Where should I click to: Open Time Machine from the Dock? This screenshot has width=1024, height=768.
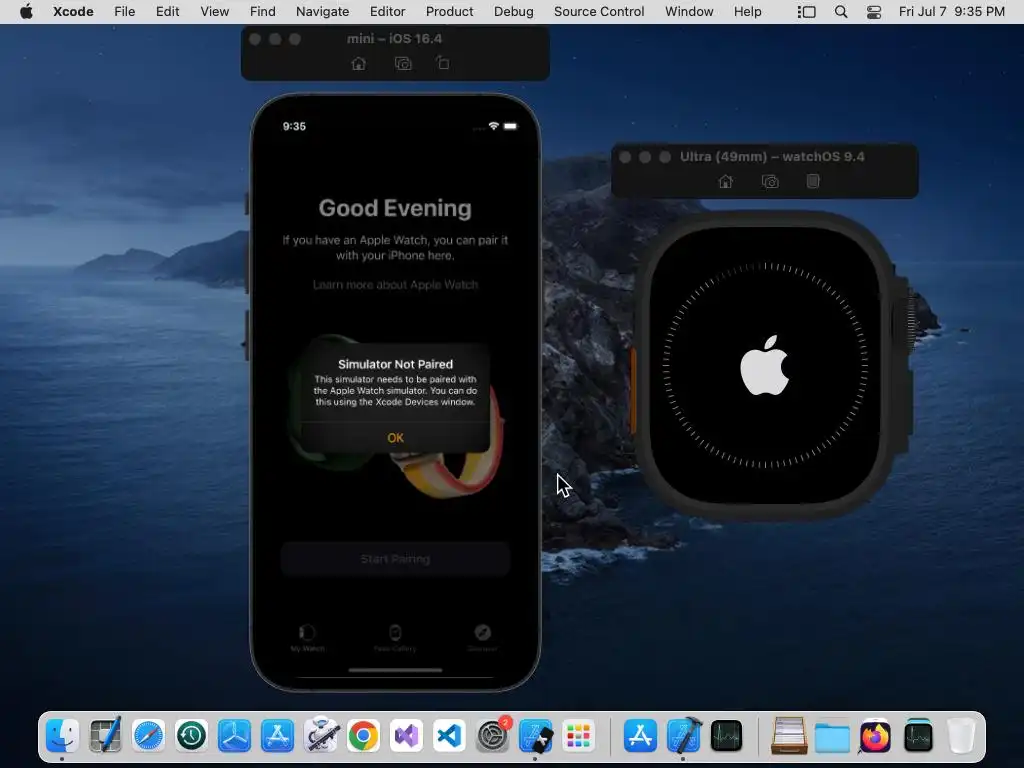[x=191, y=736]
